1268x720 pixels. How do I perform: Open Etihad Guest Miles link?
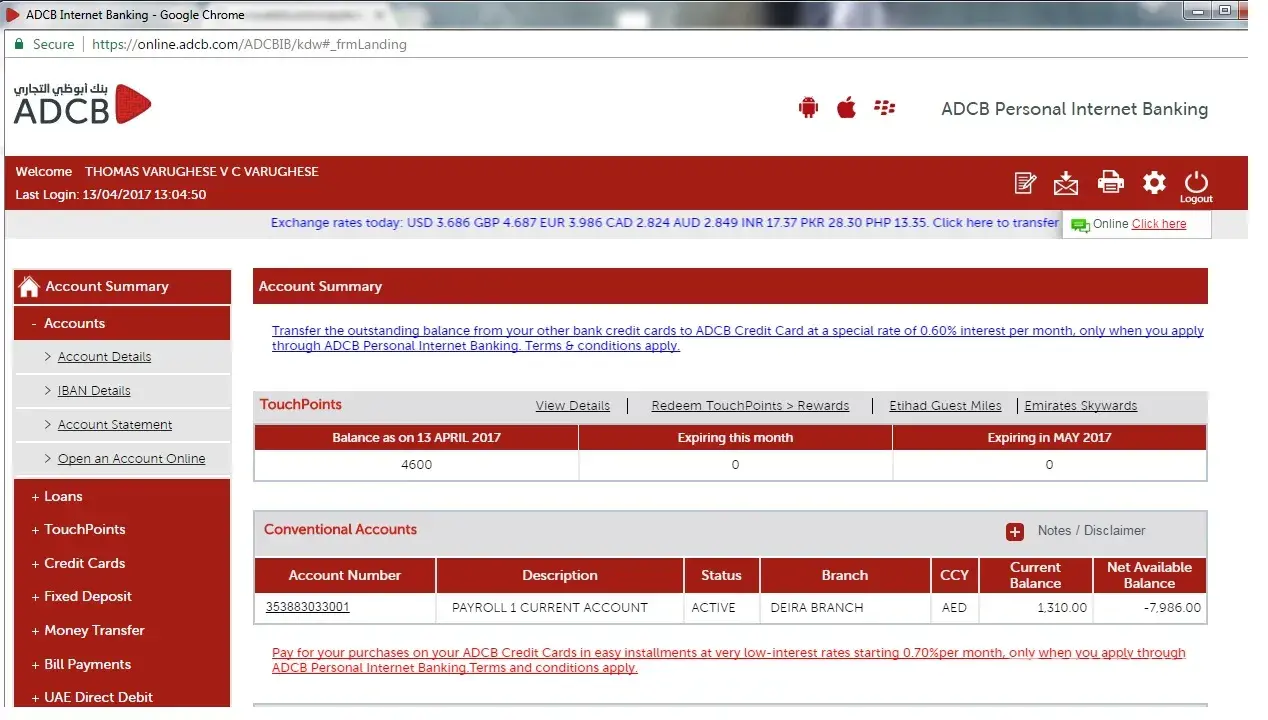tap(945, 406)
